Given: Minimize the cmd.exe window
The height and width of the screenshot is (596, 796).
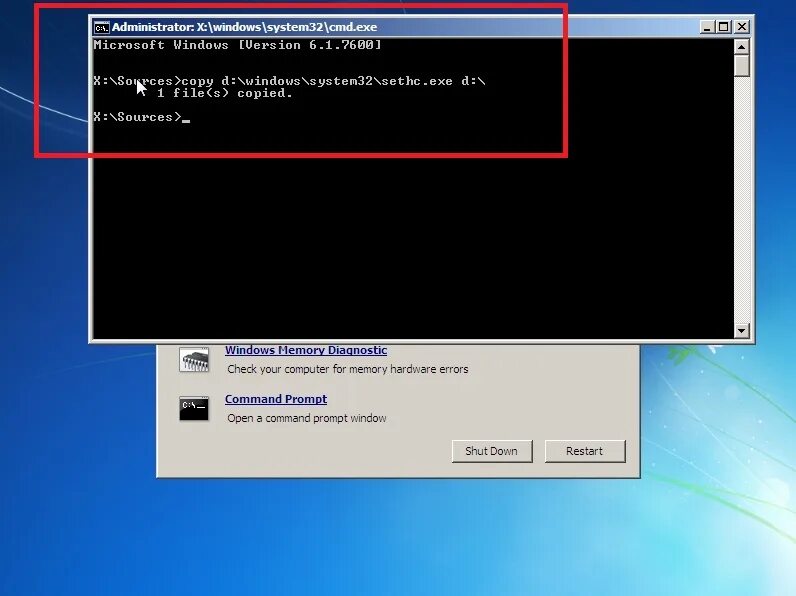Looking at the screenshot, I should [x=707, y=27].
